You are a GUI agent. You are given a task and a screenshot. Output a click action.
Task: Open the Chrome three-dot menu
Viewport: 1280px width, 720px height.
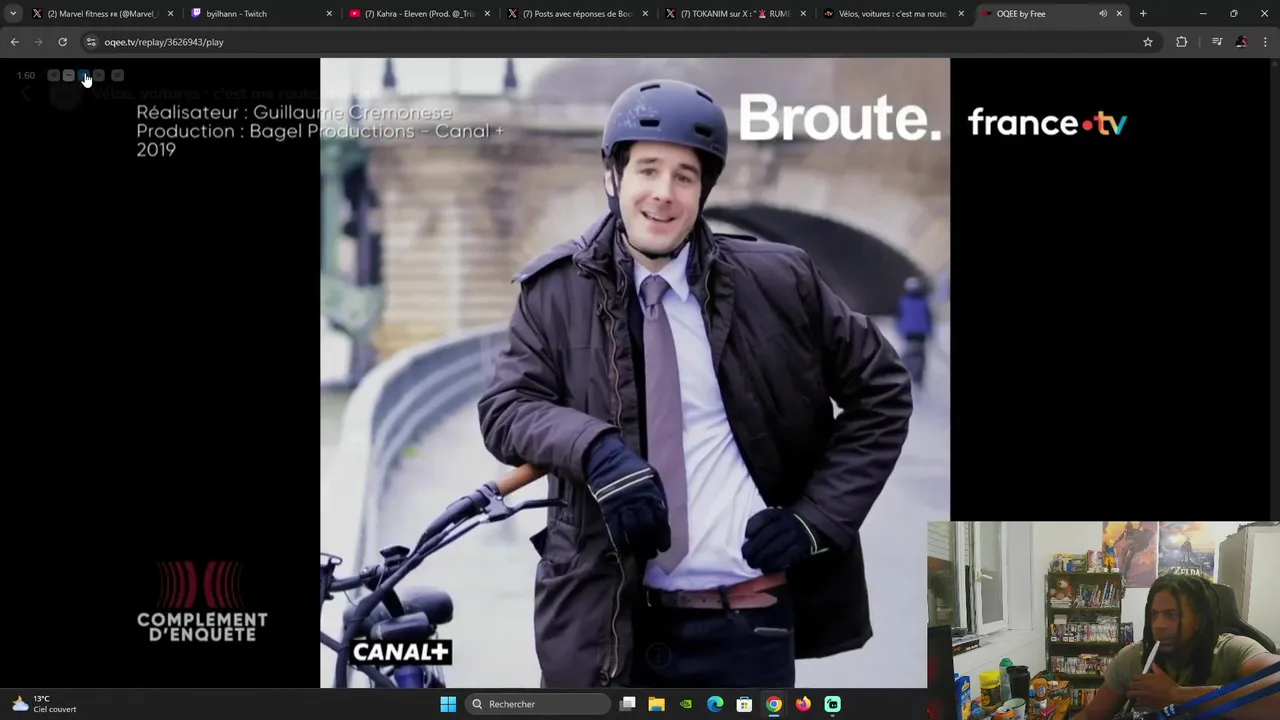(1266, 42)
